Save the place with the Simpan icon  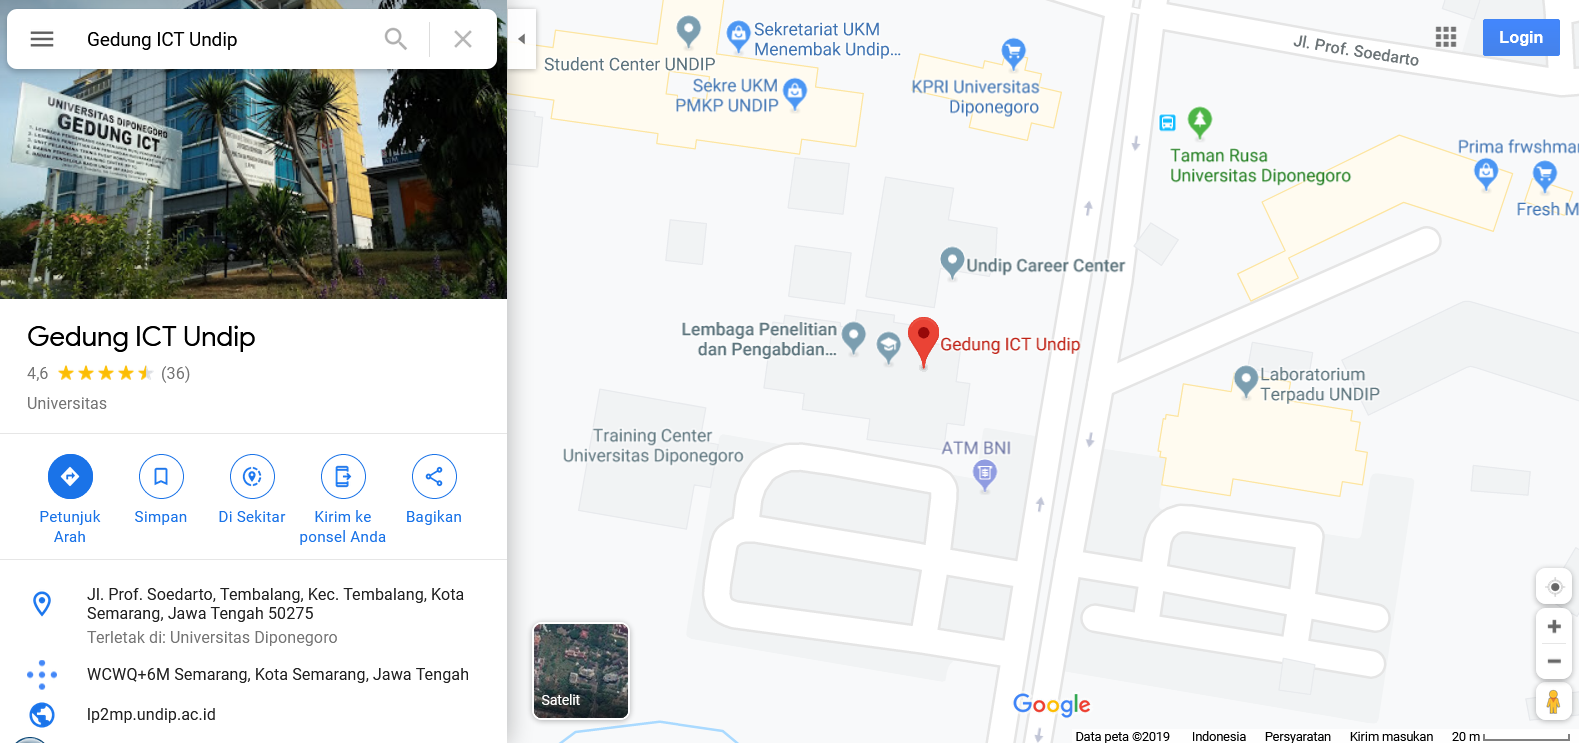161,476
